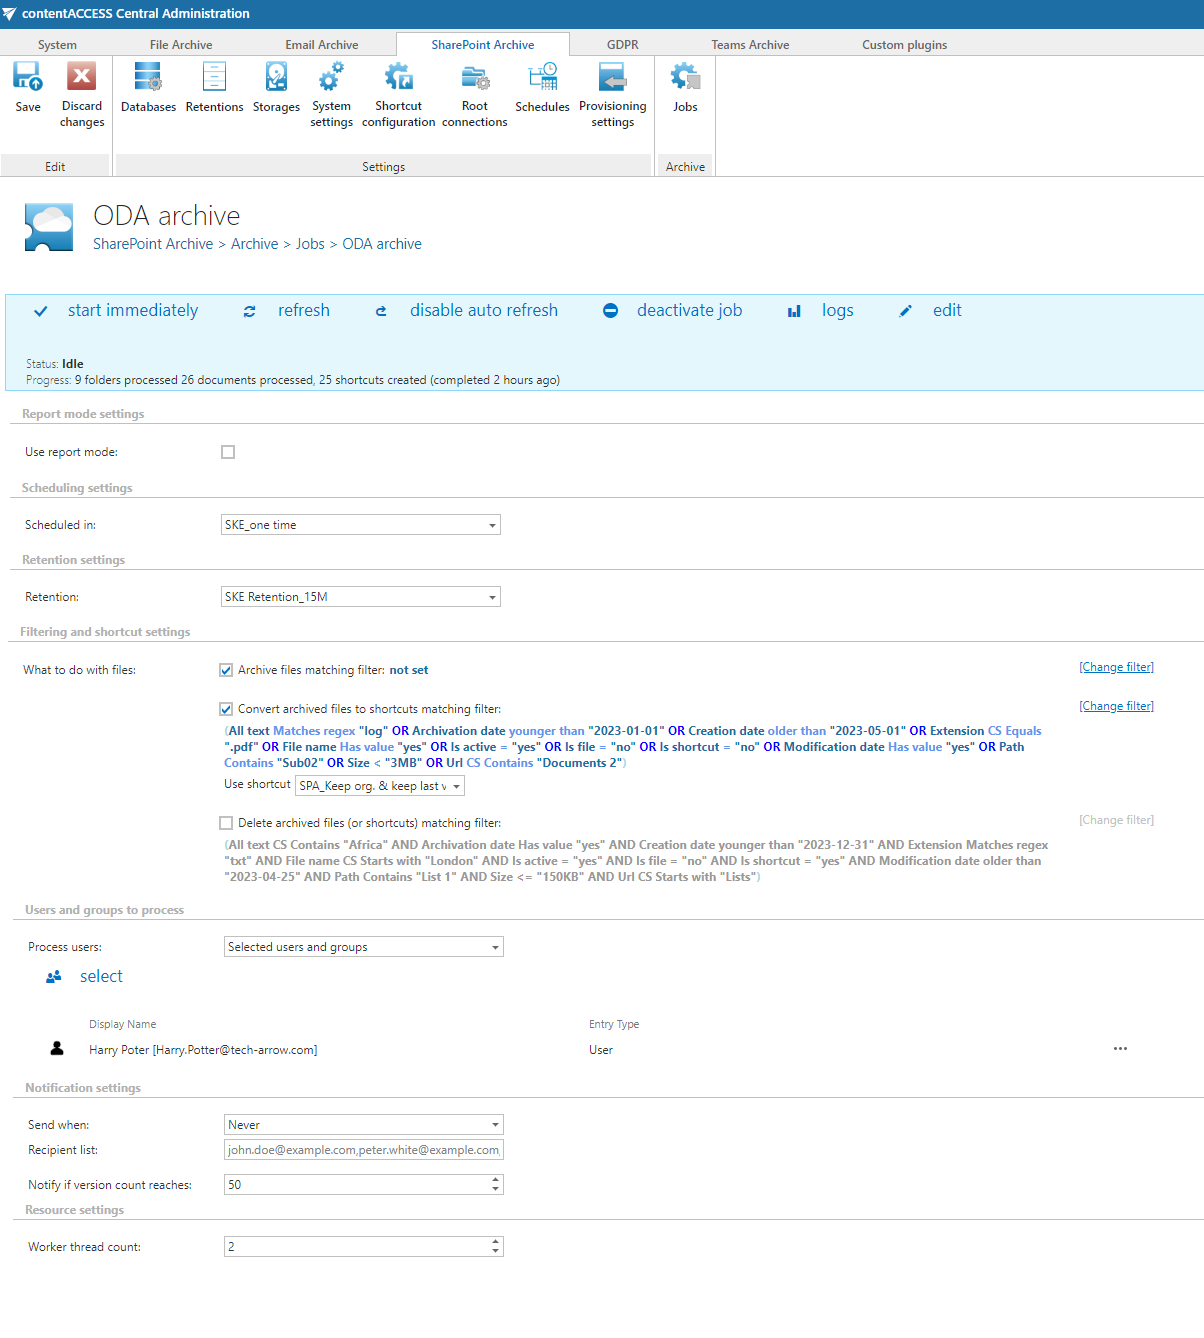Enable Delete archived files matching filter

[226, 823]
